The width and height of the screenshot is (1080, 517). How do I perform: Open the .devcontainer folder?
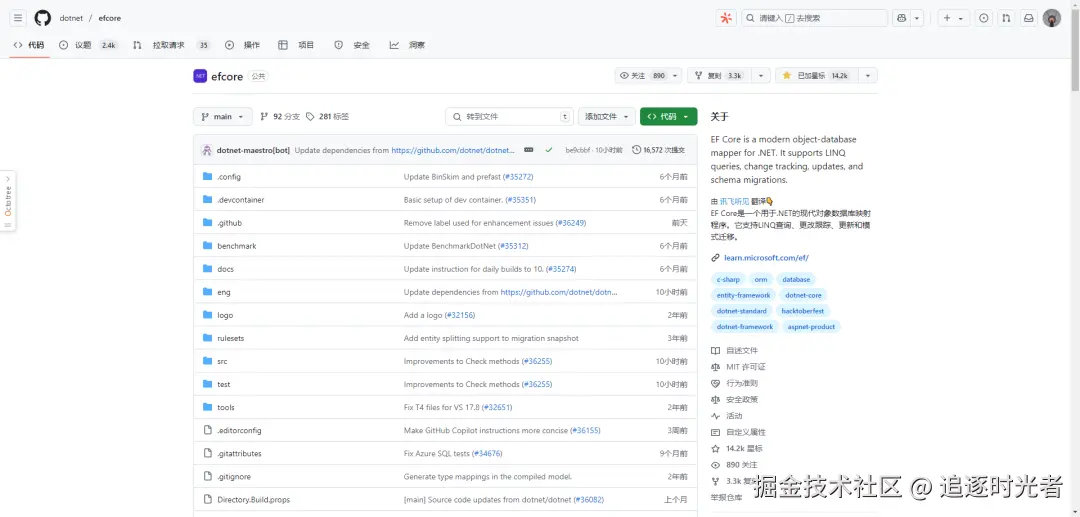(240, 200)
